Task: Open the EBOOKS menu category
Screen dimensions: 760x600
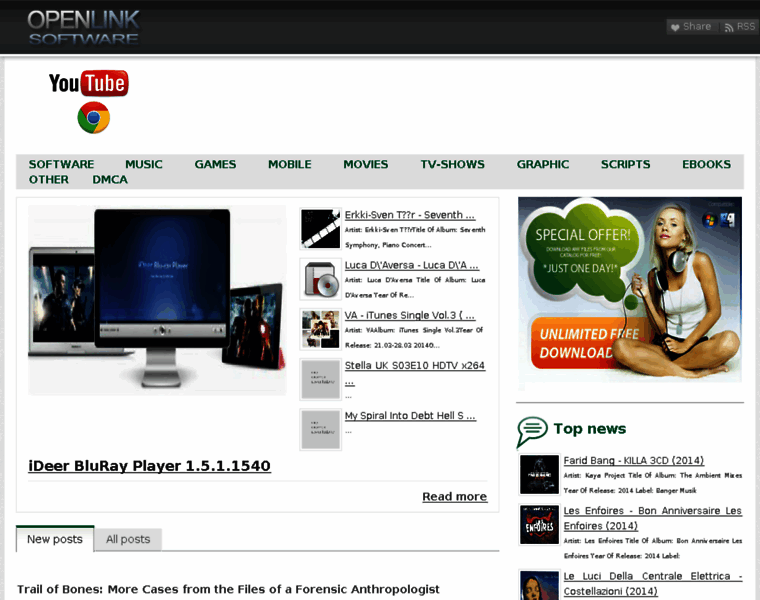Action: coord(707,164)
